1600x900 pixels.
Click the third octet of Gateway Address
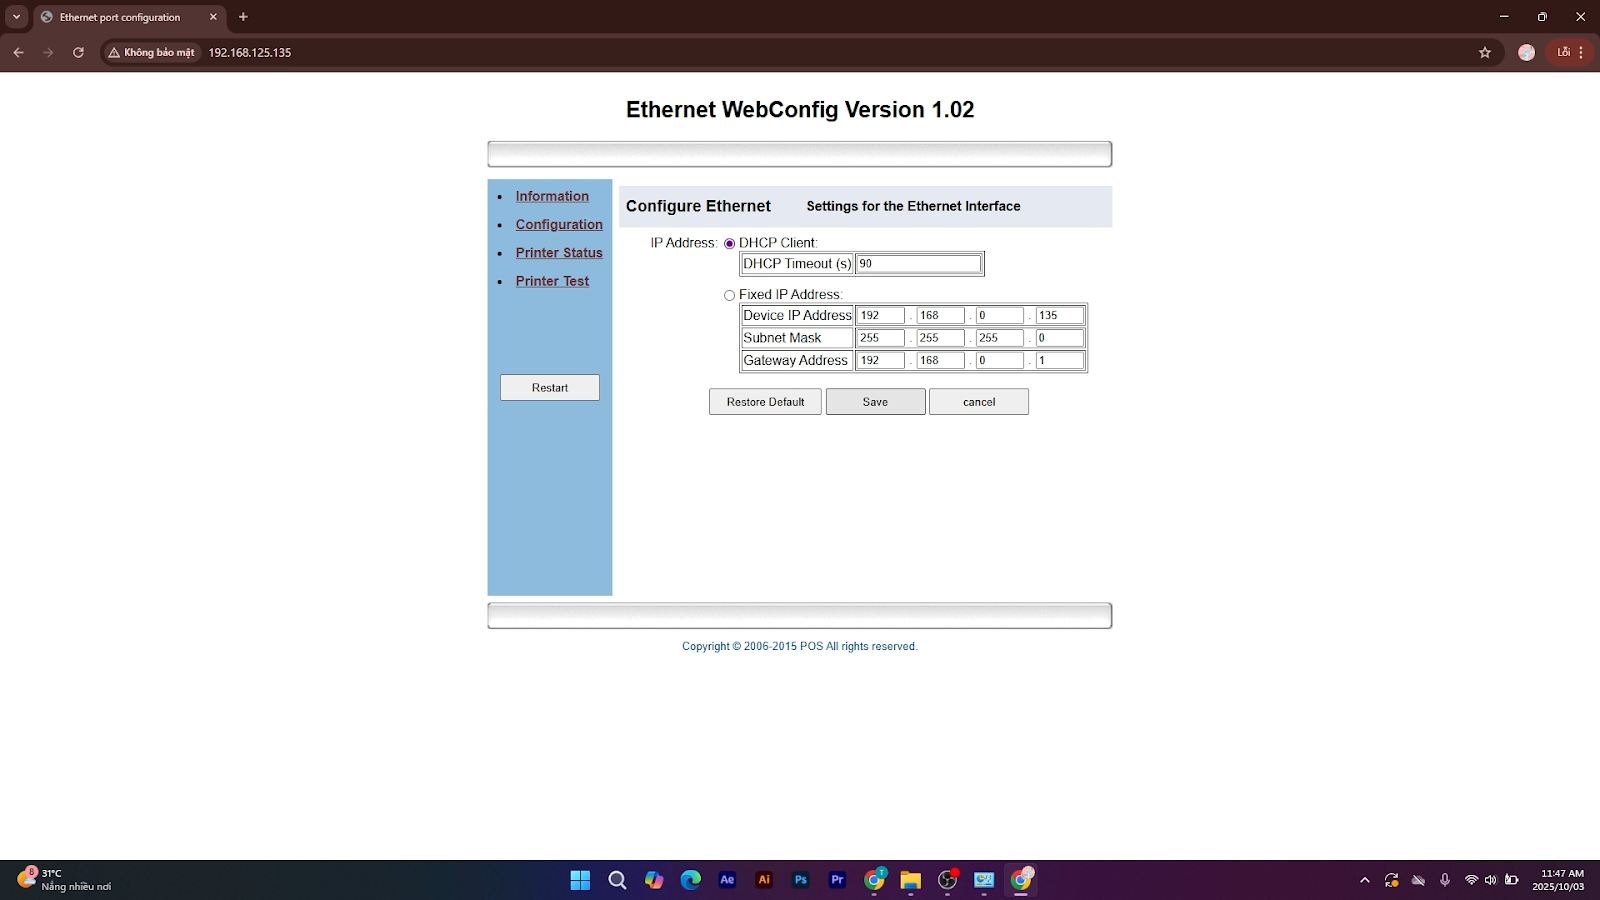point(1000,360)
